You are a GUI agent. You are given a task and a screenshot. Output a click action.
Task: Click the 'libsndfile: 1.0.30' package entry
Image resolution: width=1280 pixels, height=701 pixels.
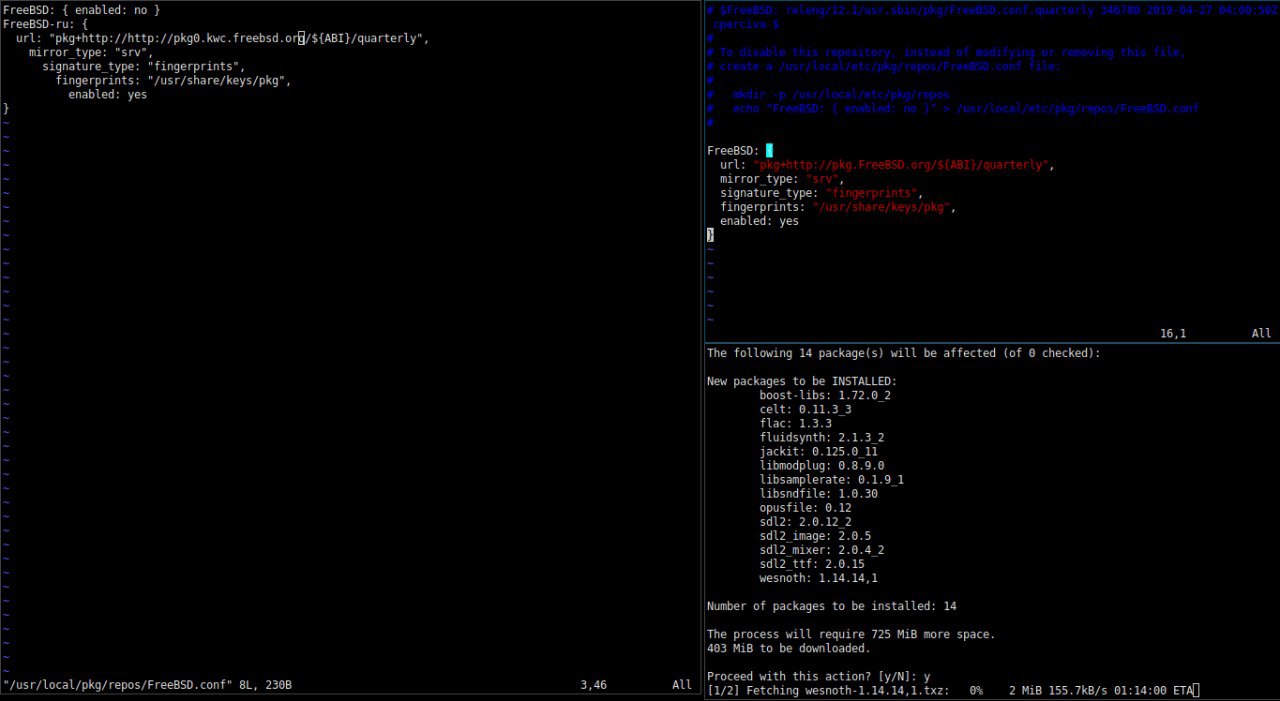[x=818, y=493]
